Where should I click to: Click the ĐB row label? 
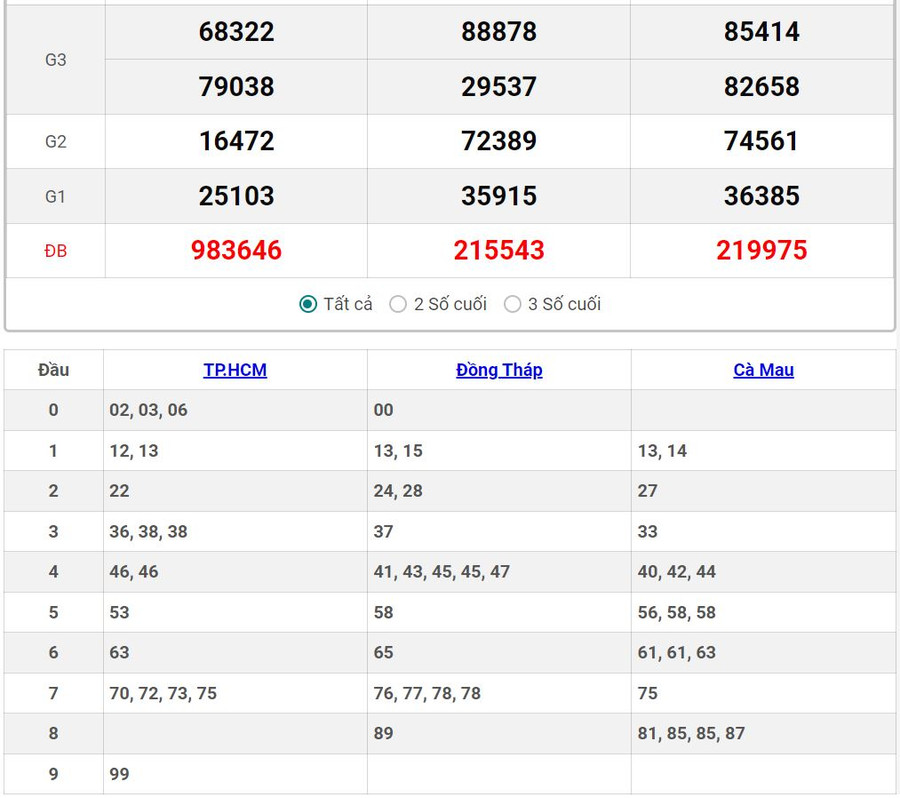pos(56,251)
